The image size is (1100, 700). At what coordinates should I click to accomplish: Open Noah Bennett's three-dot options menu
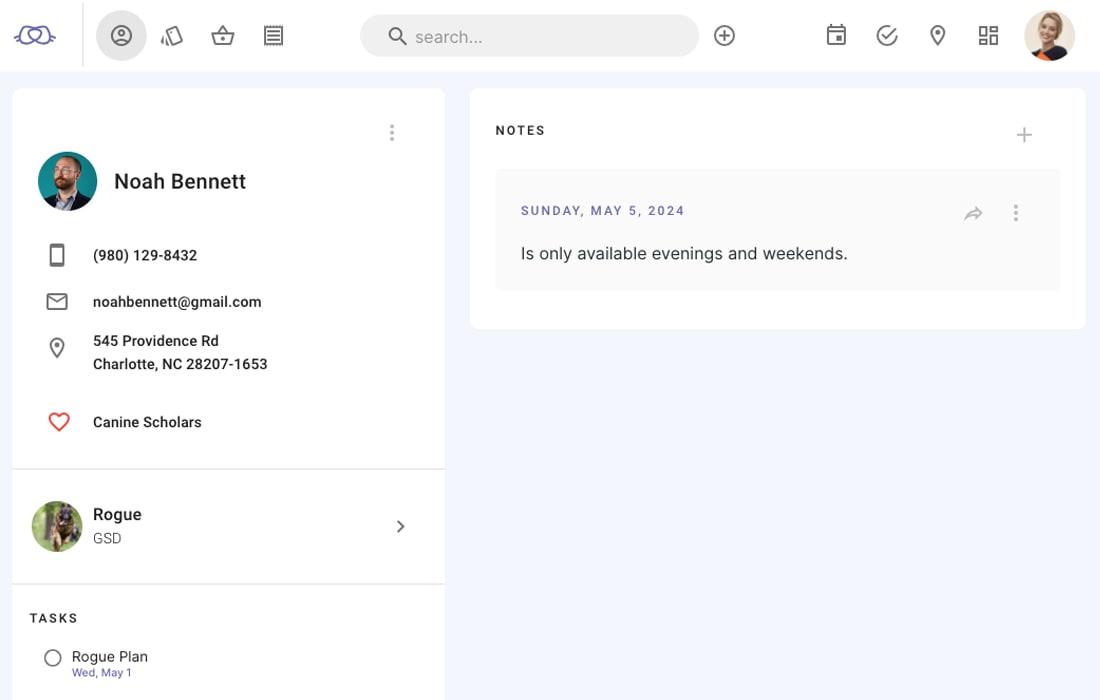point(391,133)
